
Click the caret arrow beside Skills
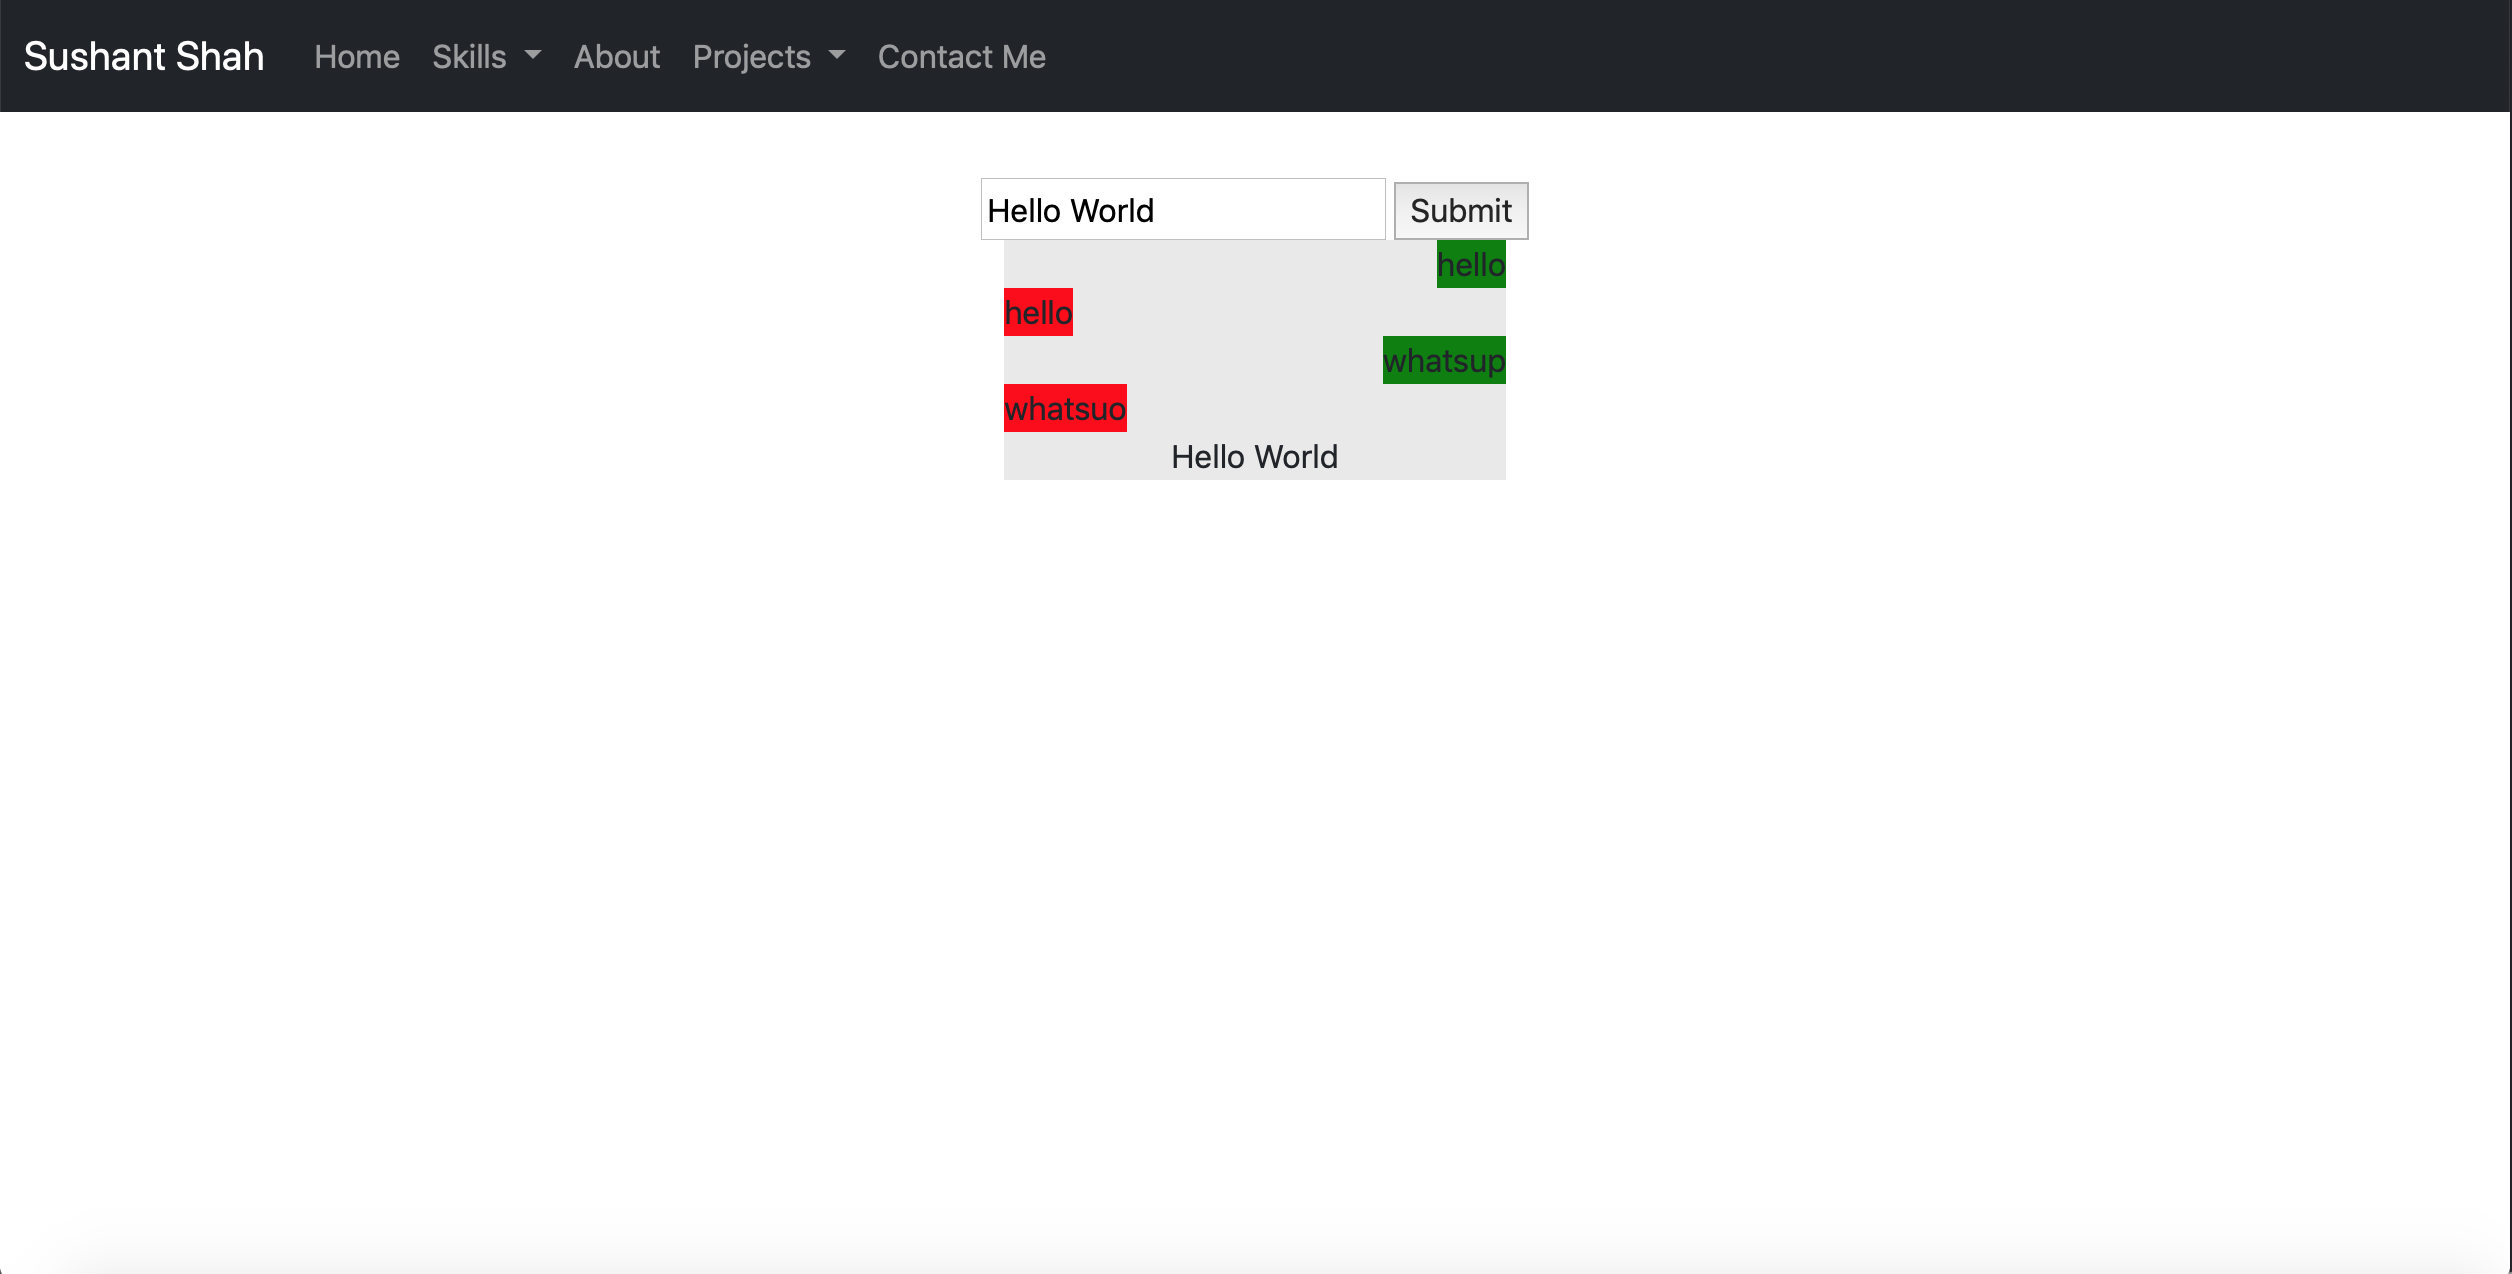[533, 55]
